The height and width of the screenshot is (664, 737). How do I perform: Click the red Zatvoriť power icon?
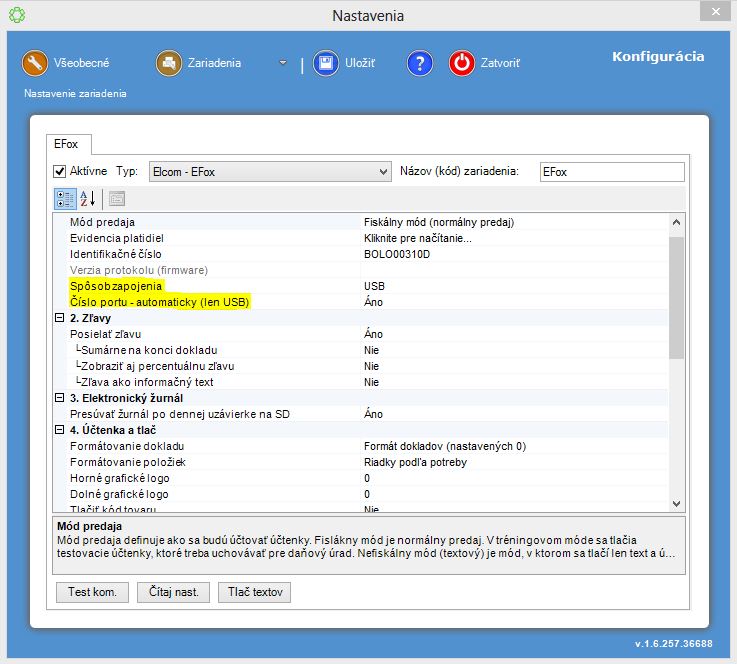coord(462,63)
